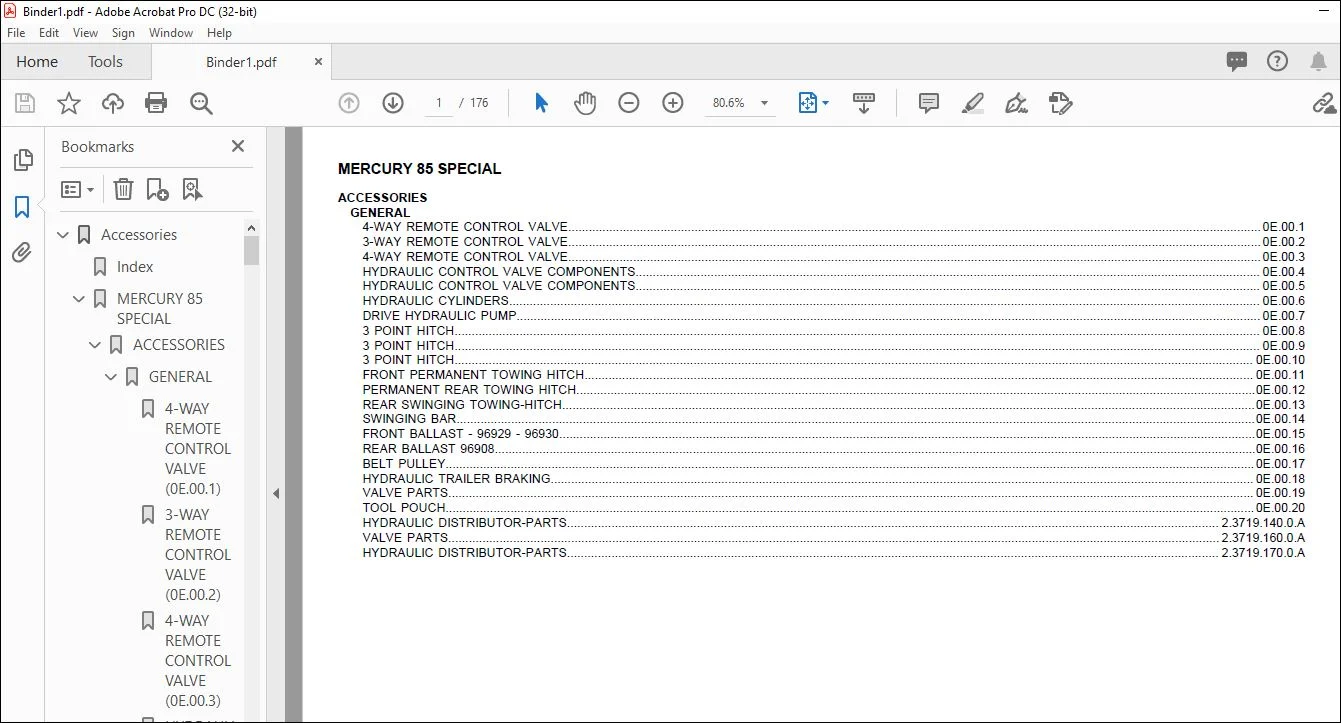Image resolution: width=1341 pixels, height=723 pixels.
Task: Share a link to the file
Action: point(1324,103)
